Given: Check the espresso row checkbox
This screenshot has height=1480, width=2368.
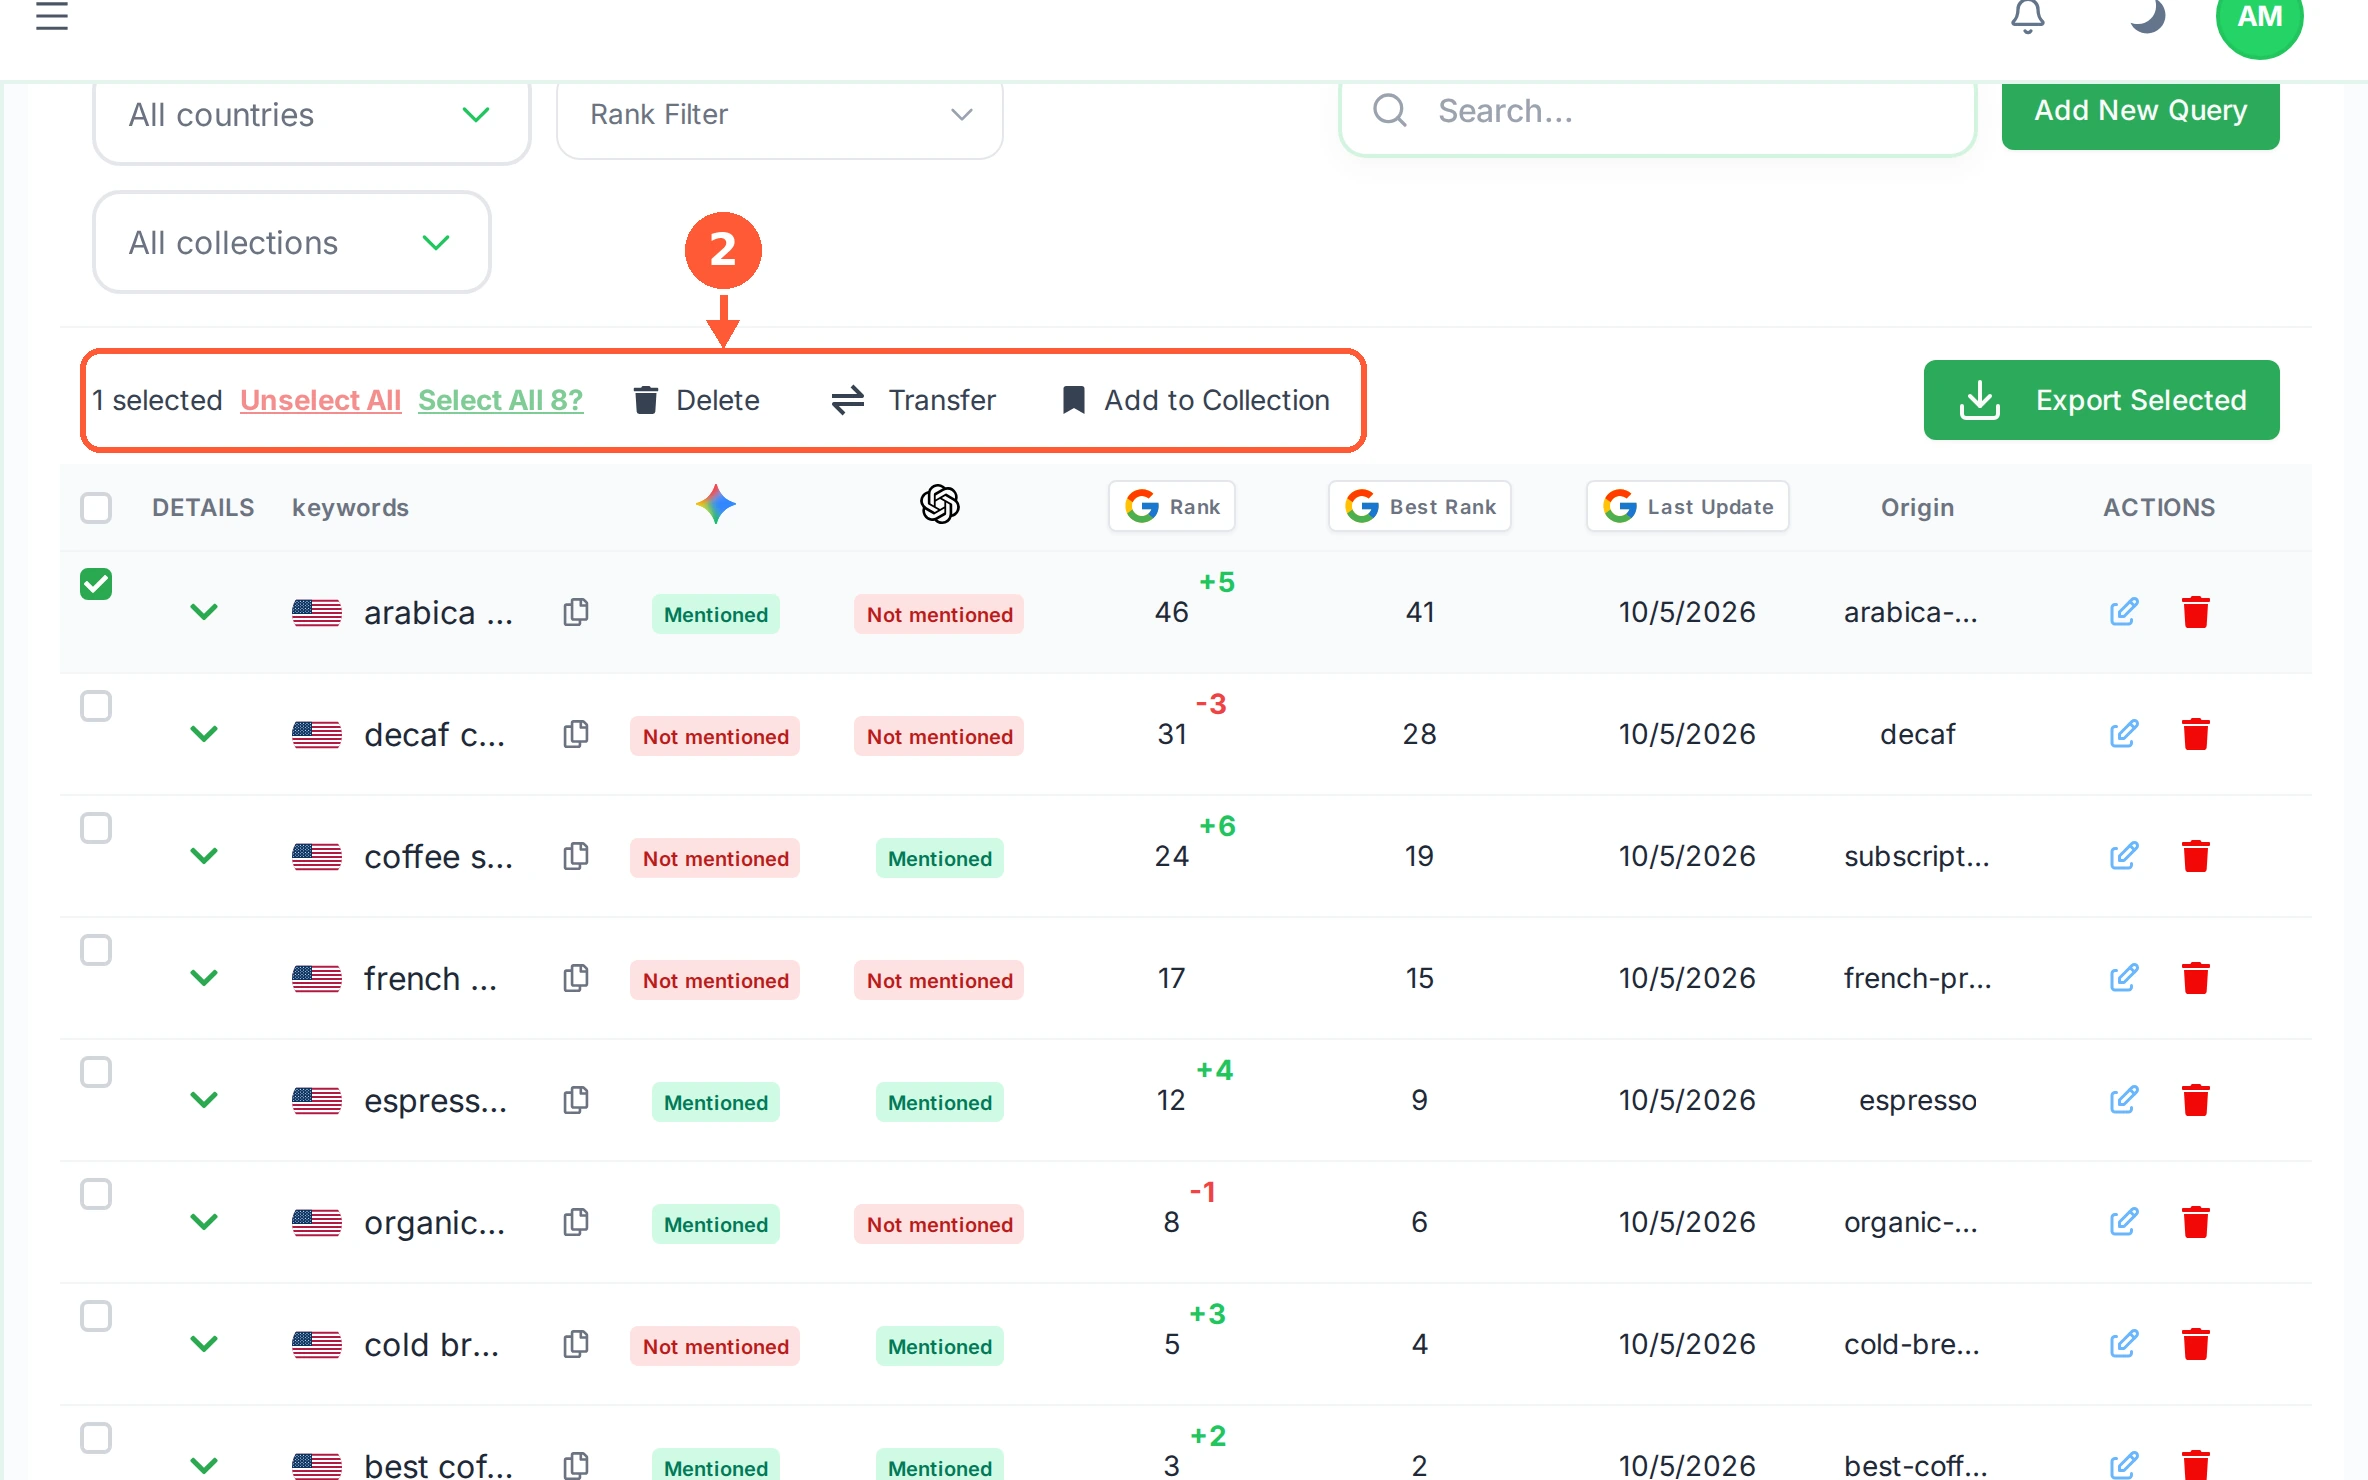Looking at the screenshot, I should 96,1072.
